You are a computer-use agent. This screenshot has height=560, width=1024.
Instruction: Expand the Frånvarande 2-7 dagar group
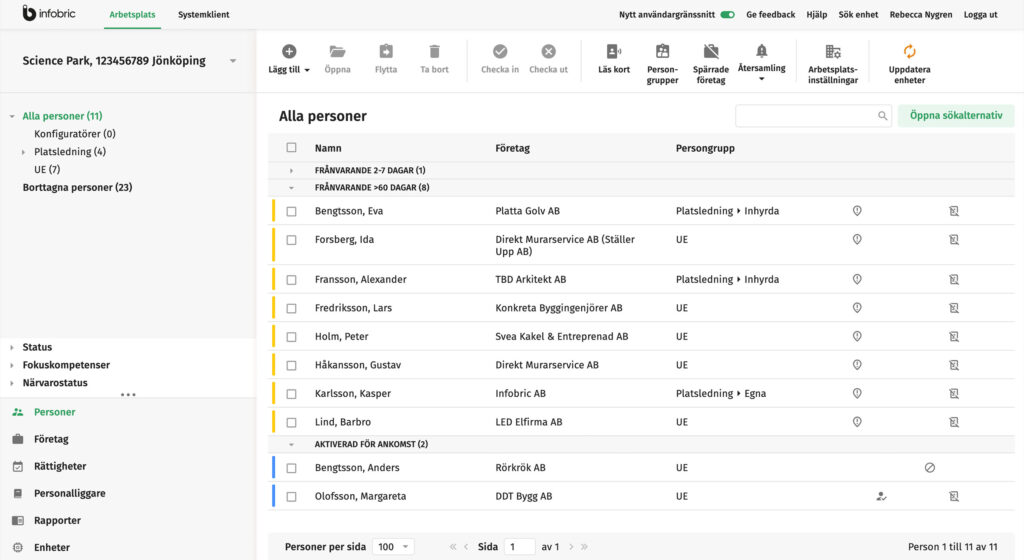[291, 171]
